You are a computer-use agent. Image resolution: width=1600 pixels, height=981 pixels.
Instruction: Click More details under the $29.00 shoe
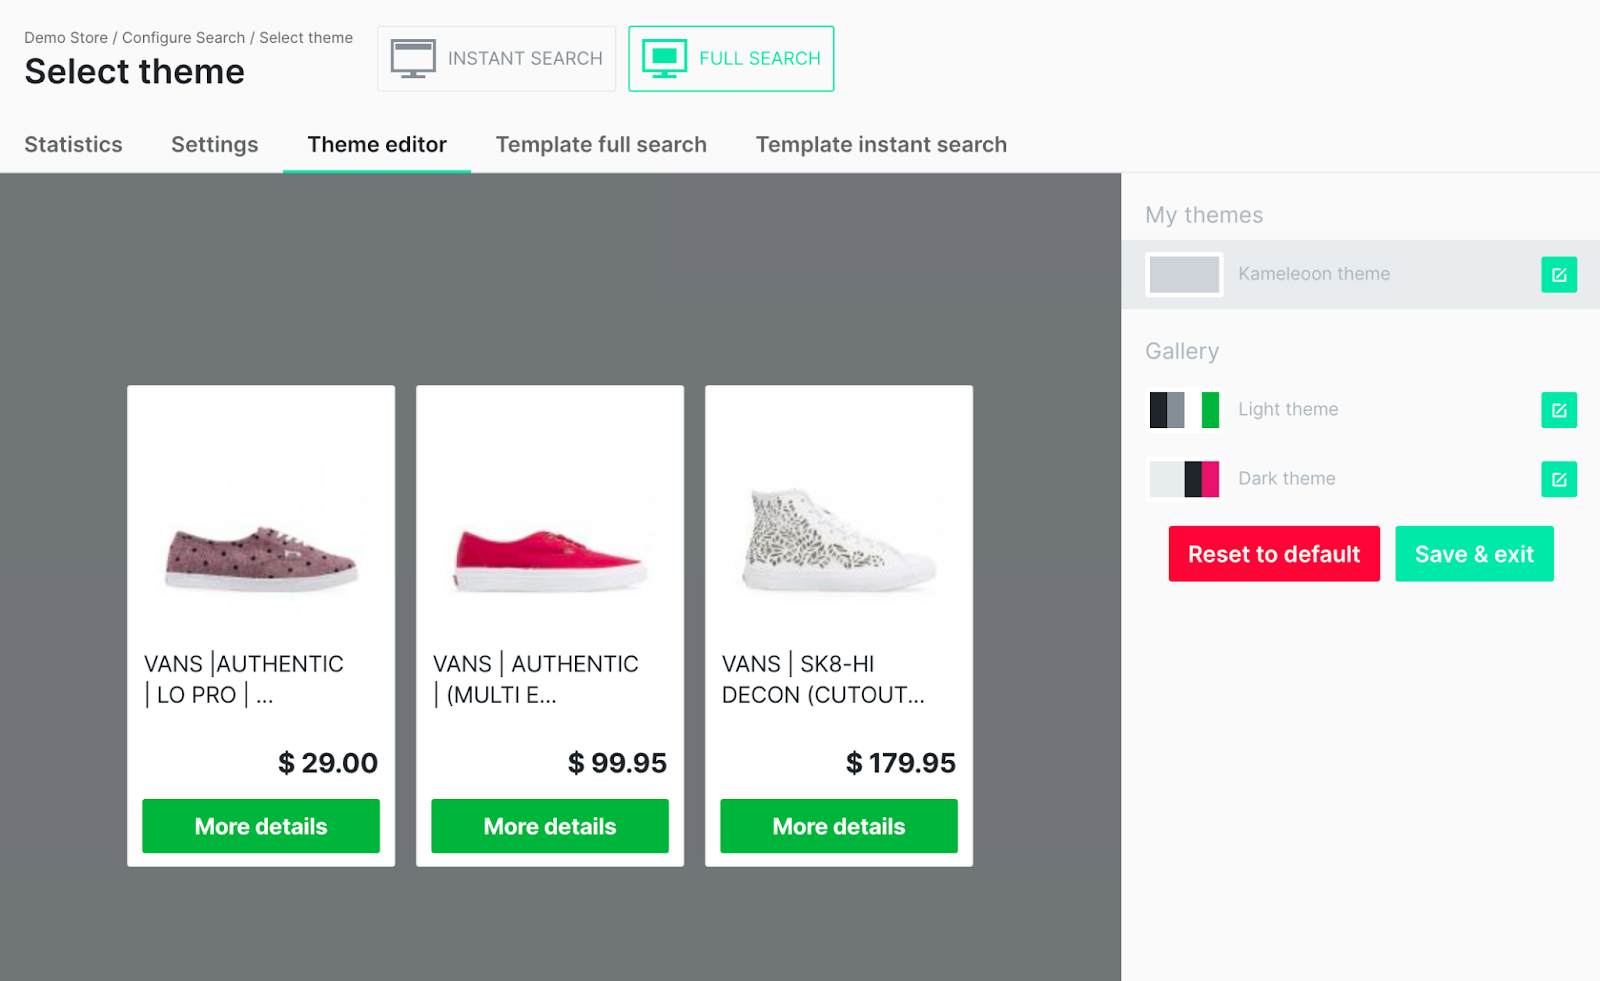261,826
